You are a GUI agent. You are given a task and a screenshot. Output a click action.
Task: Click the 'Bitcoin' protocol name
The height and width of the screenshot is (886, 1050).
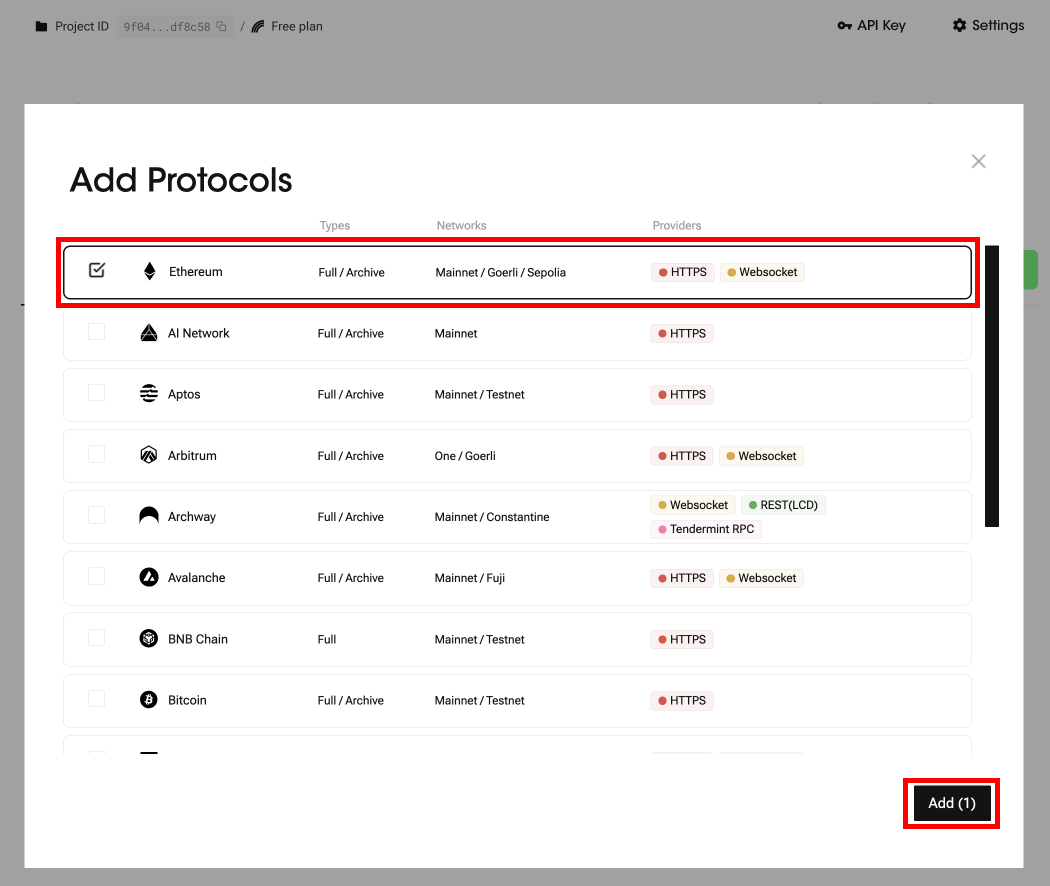tap(187, 700)
